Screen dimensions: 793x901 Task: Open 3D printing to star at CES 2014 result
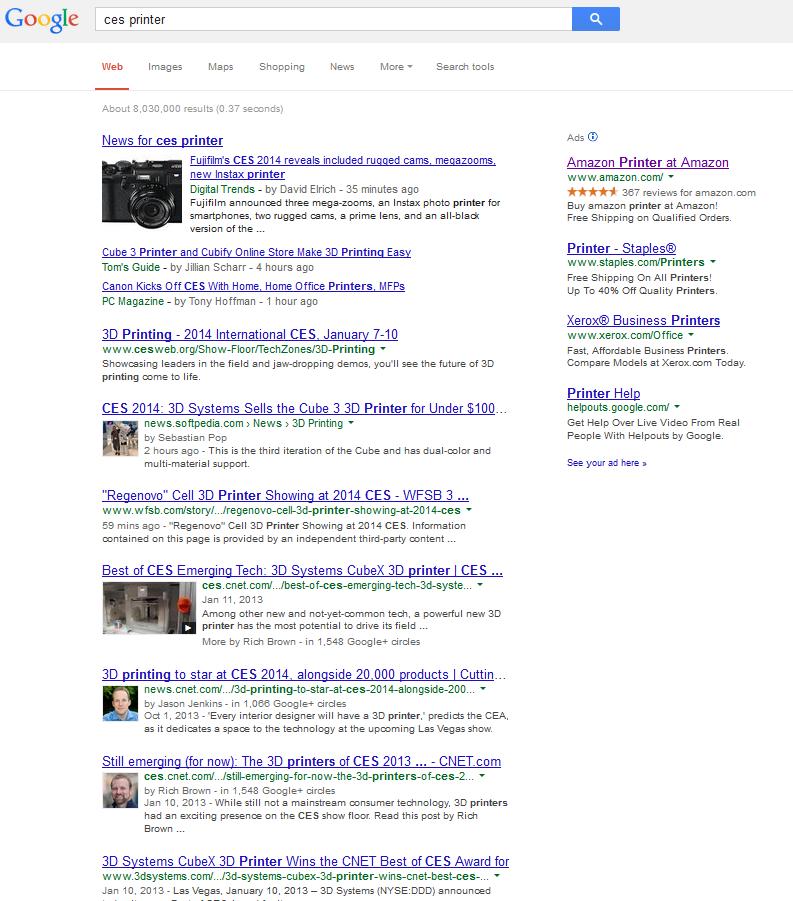point(304,674)
